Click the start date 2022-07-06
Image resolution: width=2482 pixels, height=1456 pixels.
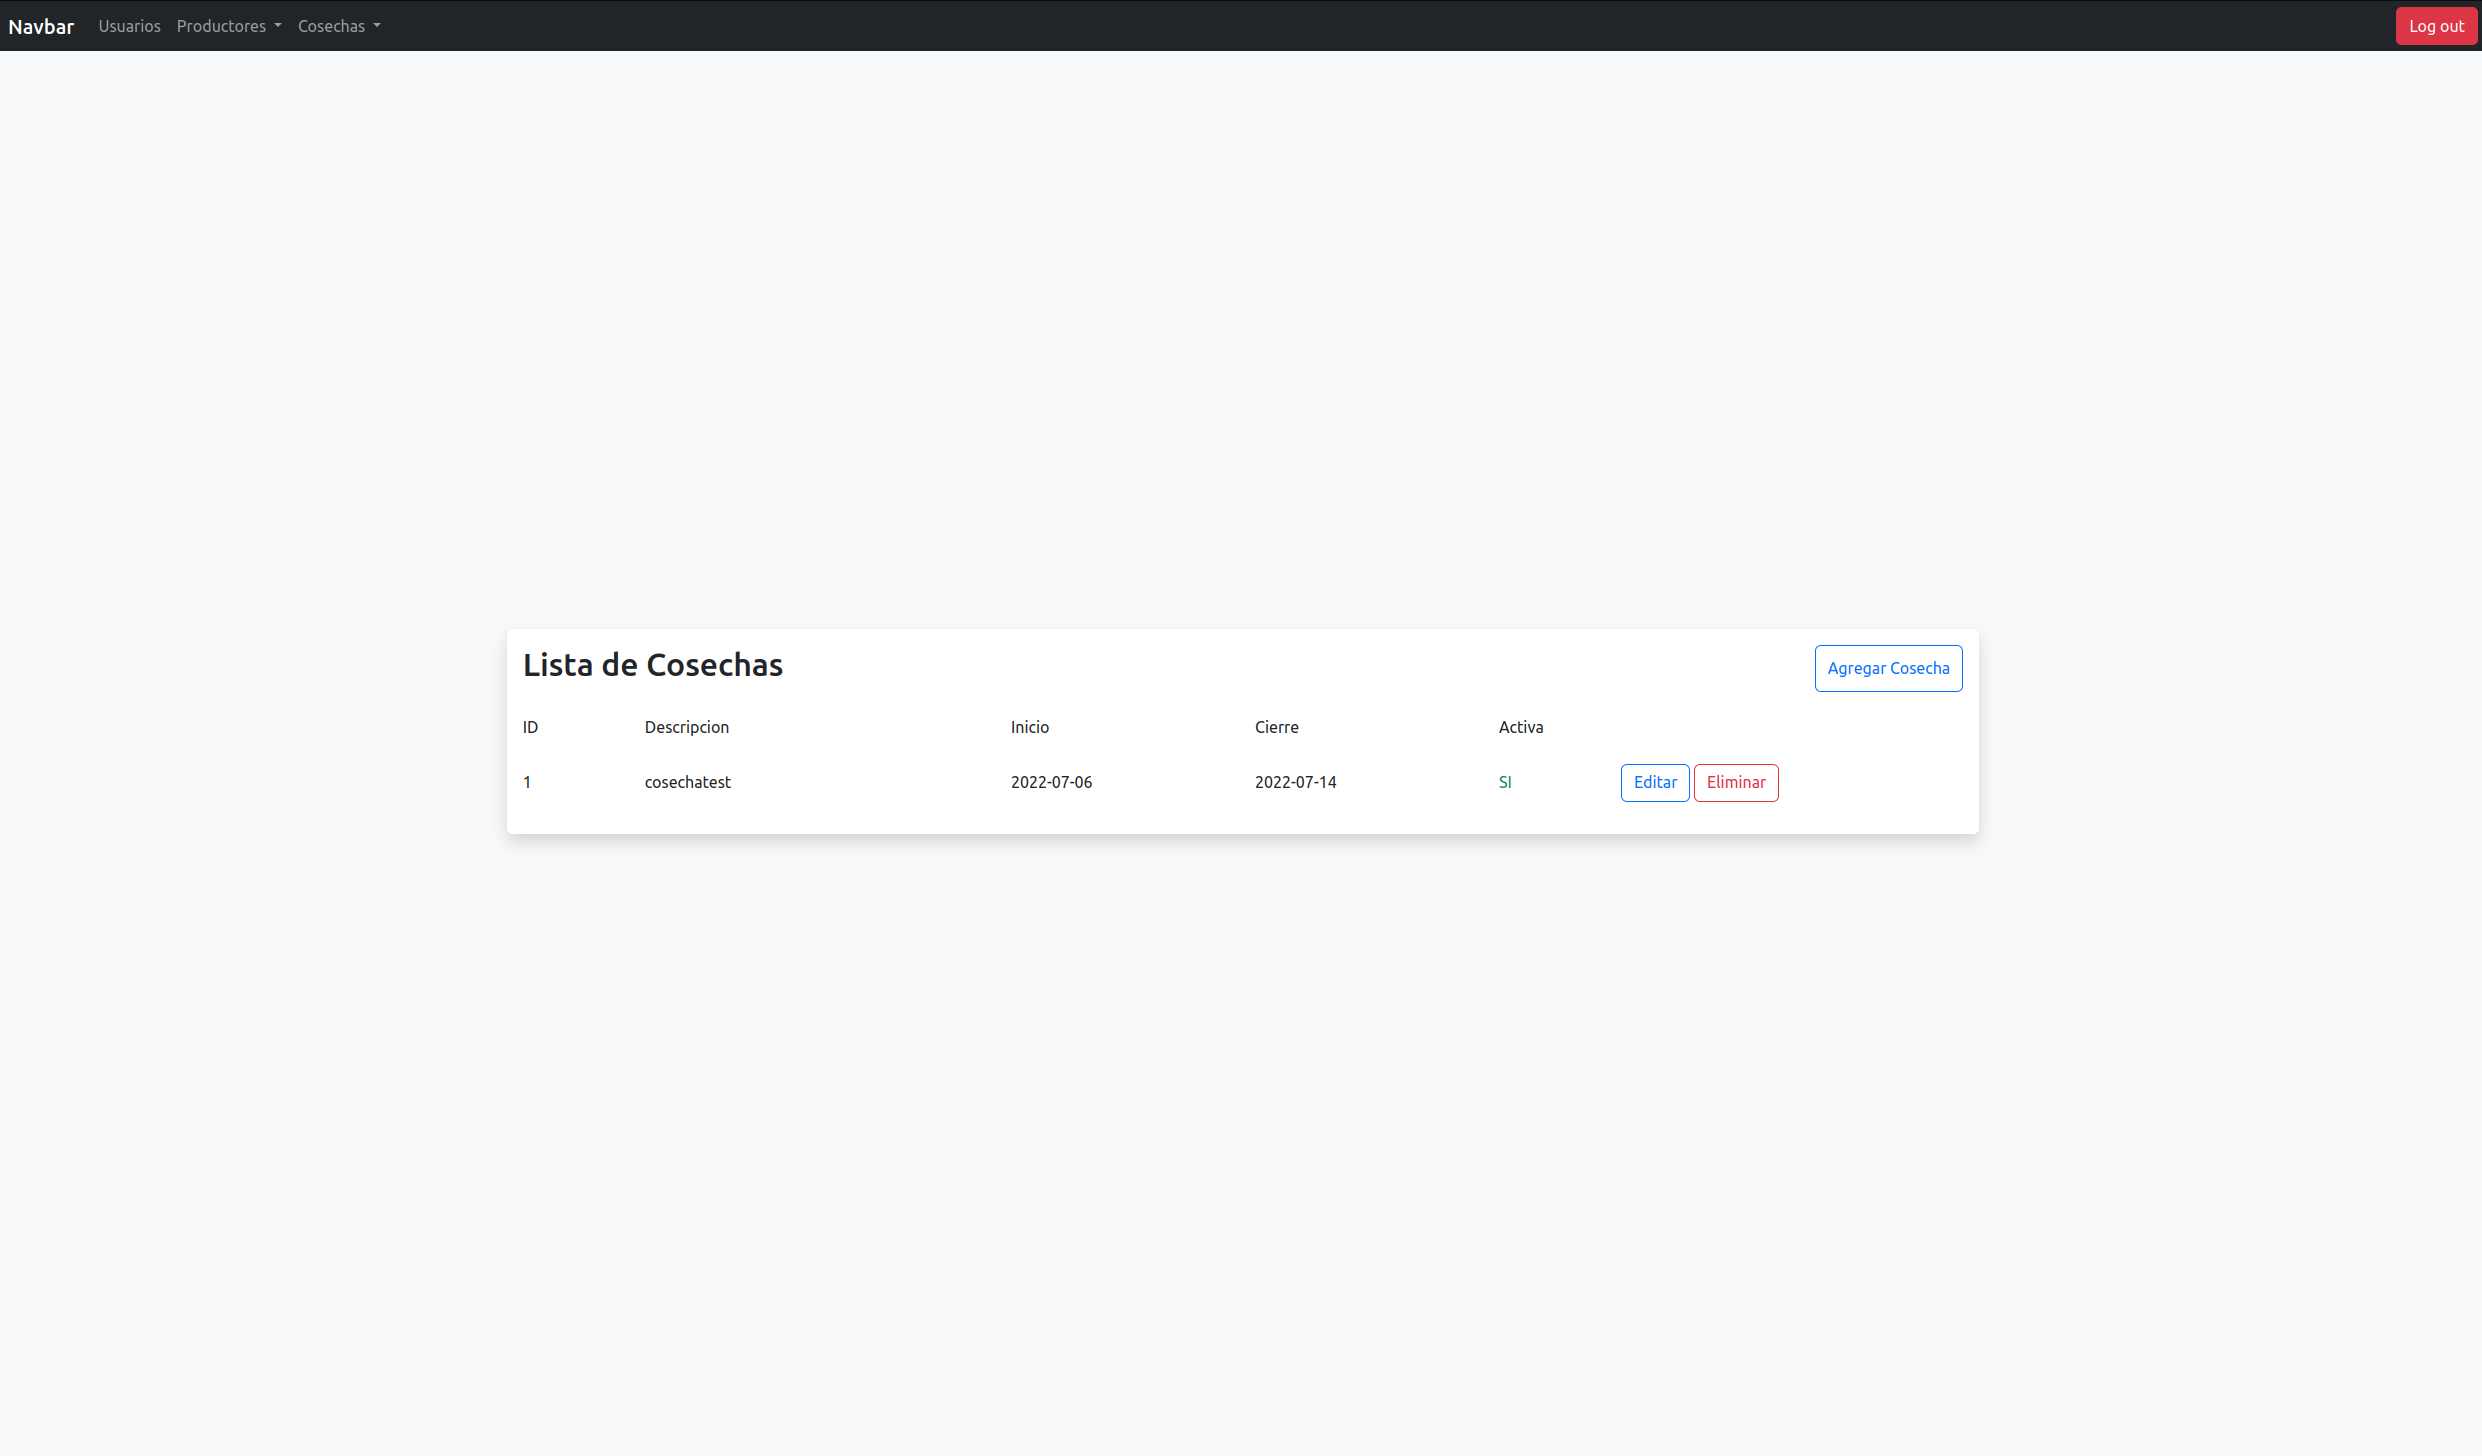[1051, 782]
